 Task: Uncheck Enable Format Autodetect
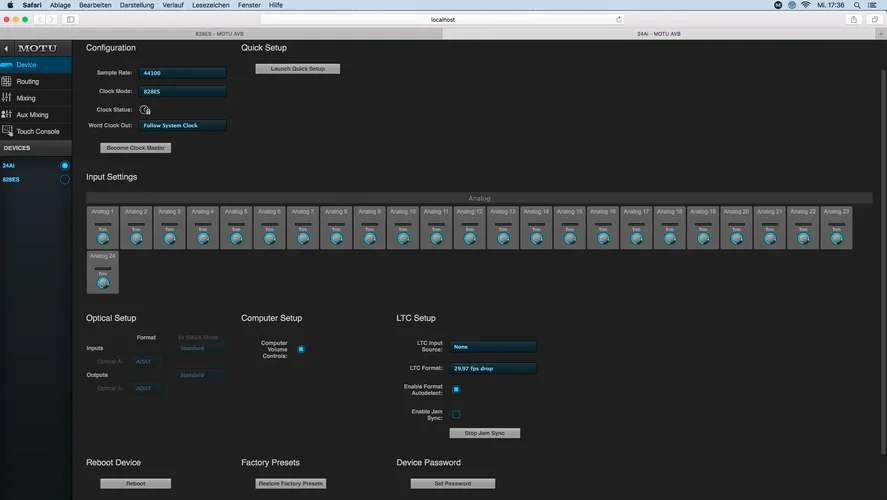[x=456, y=389]
